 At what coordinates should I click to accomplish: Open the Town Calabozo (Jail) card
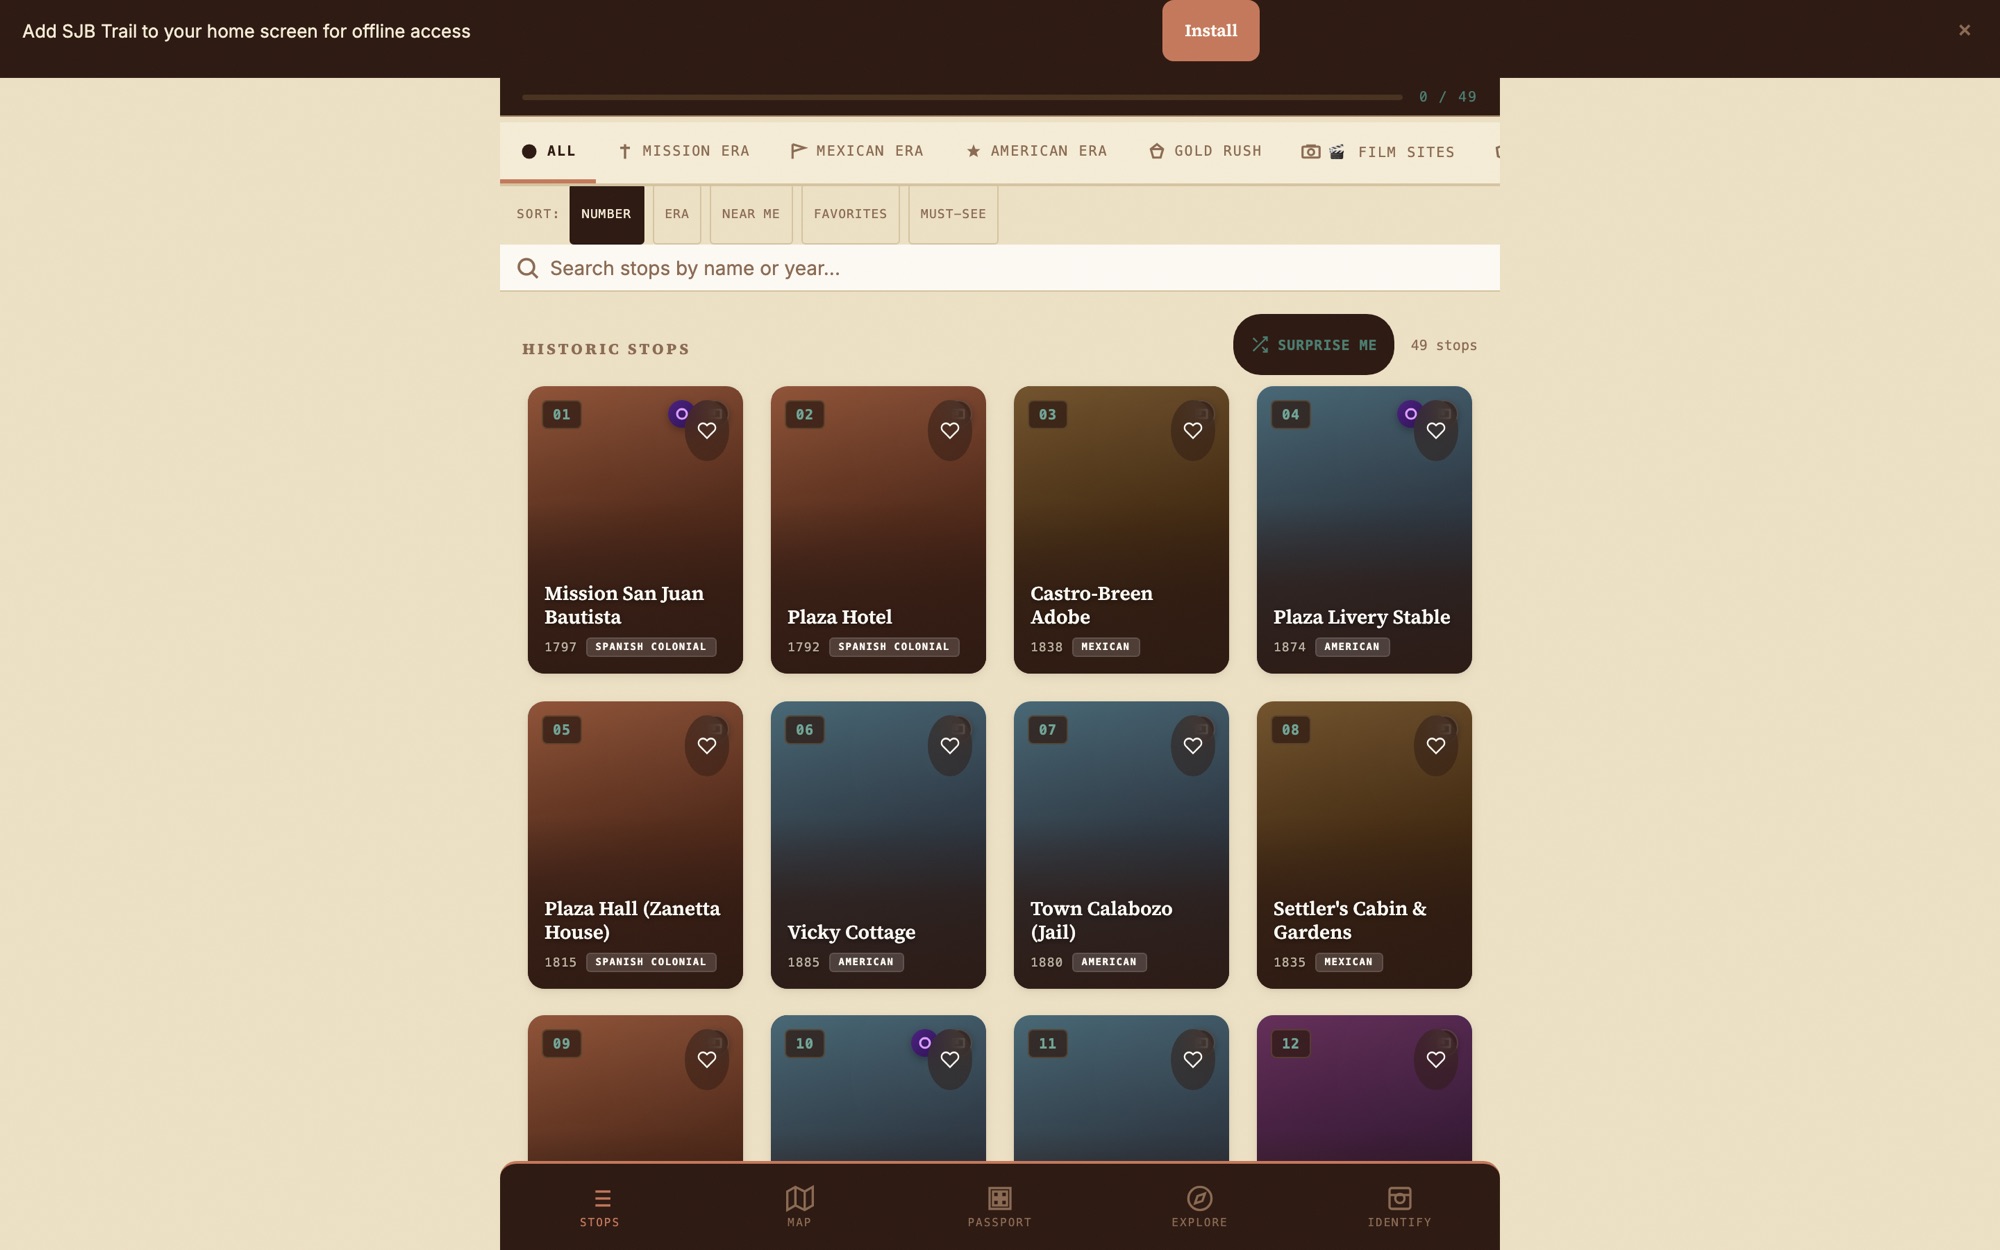pos(1121,845)
